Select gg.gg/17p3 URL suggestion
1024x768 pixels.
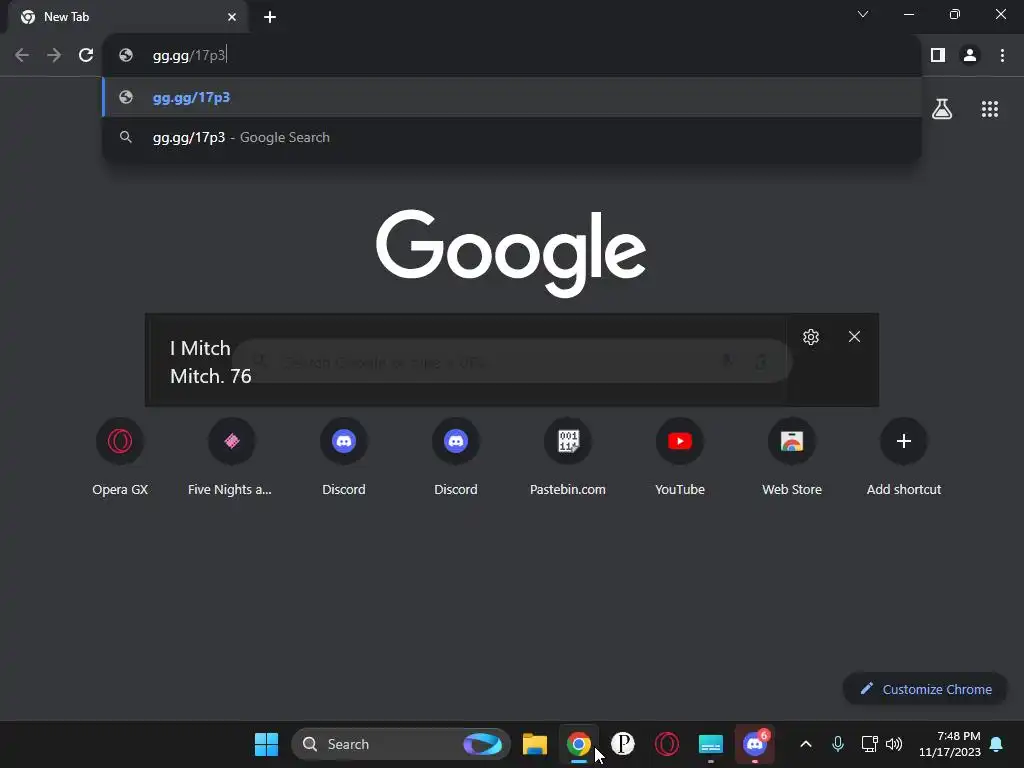click(x=512, y=97)
